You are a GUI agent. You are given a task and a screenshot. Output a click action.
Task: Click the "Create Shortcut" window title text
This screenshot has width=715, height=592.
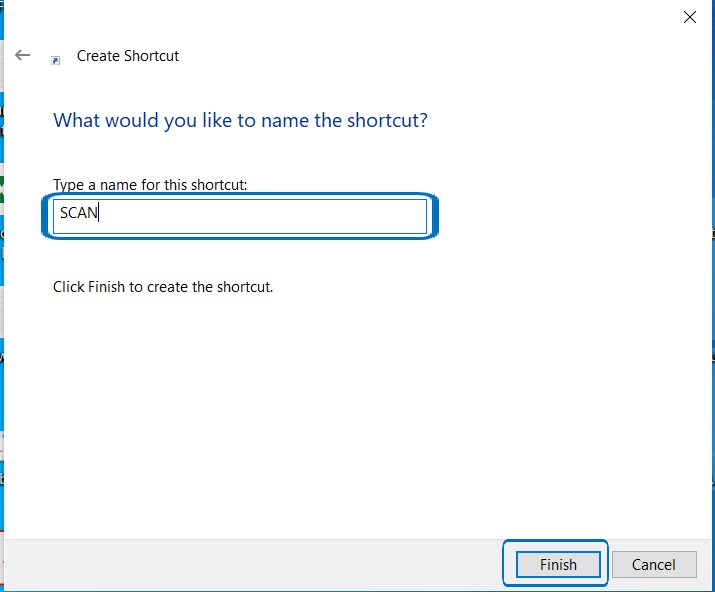tap(128, 56)
